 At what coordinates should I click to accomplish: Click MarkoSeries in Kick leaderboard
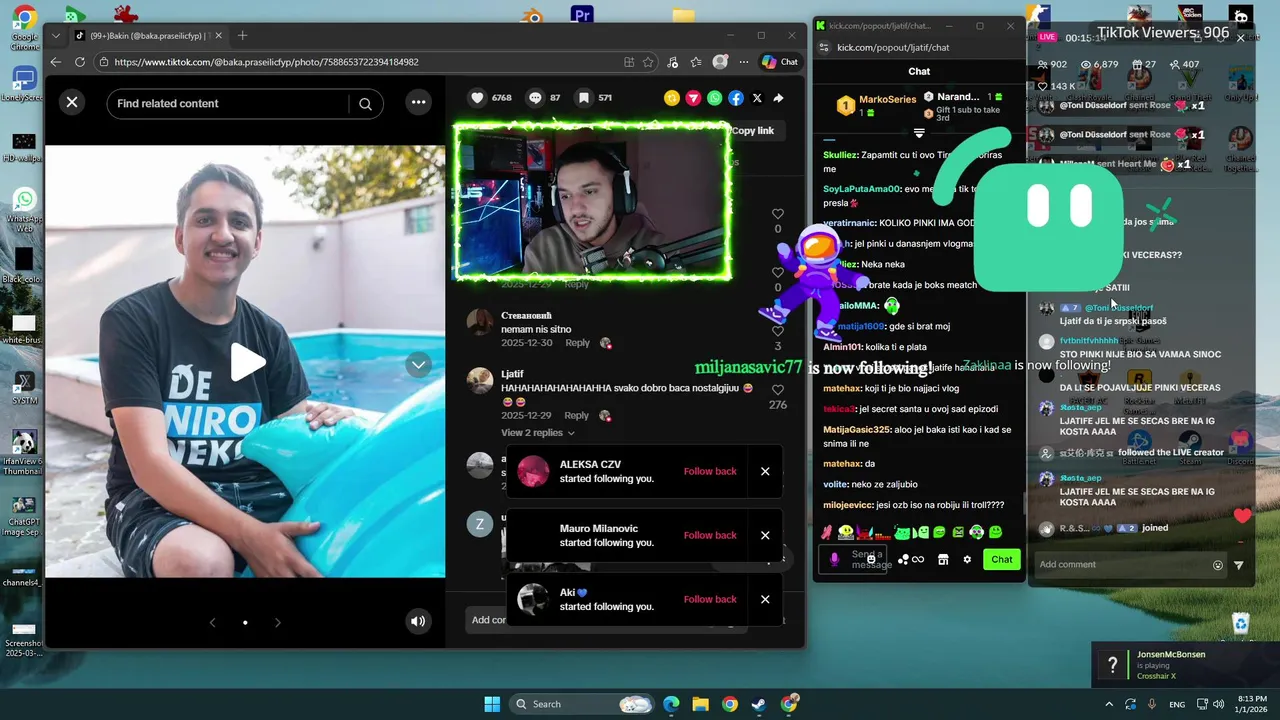click(888, 99)
